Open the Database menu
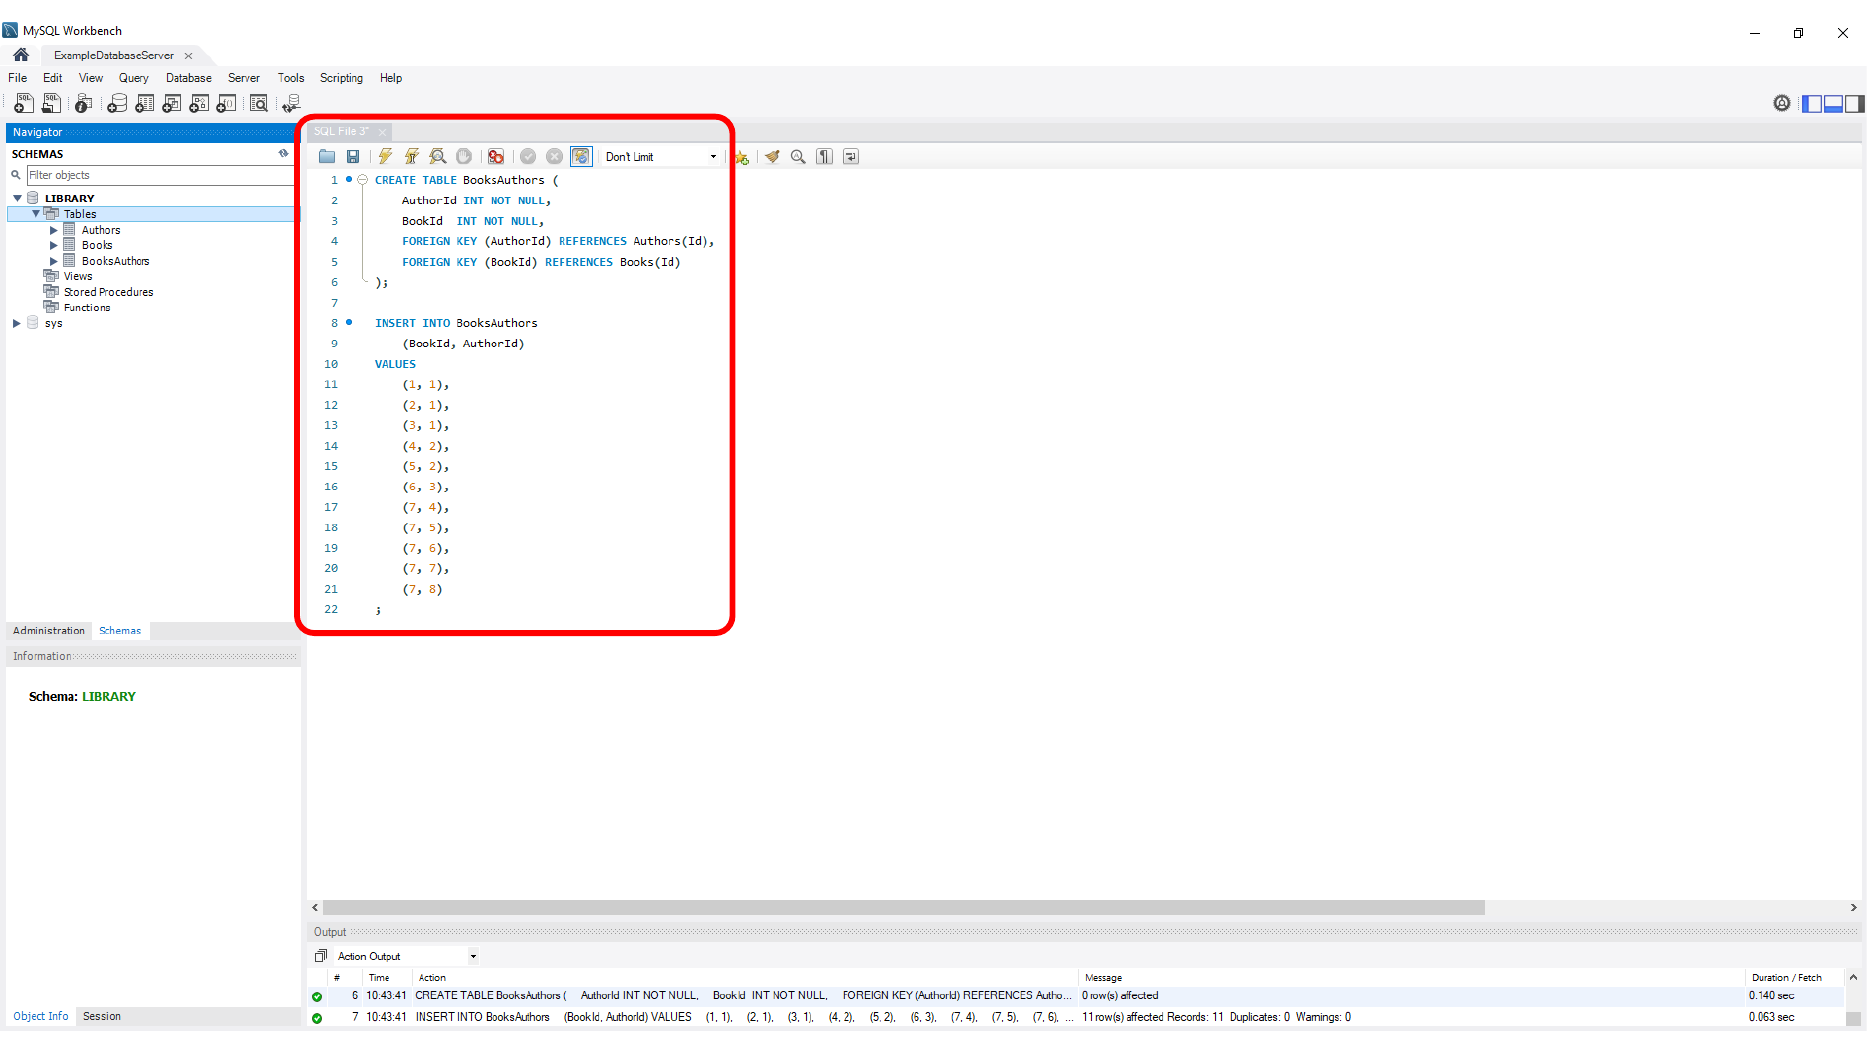Image resolution: width=1867 pixels, height=1050 pixels. click(x=188, y=78)
